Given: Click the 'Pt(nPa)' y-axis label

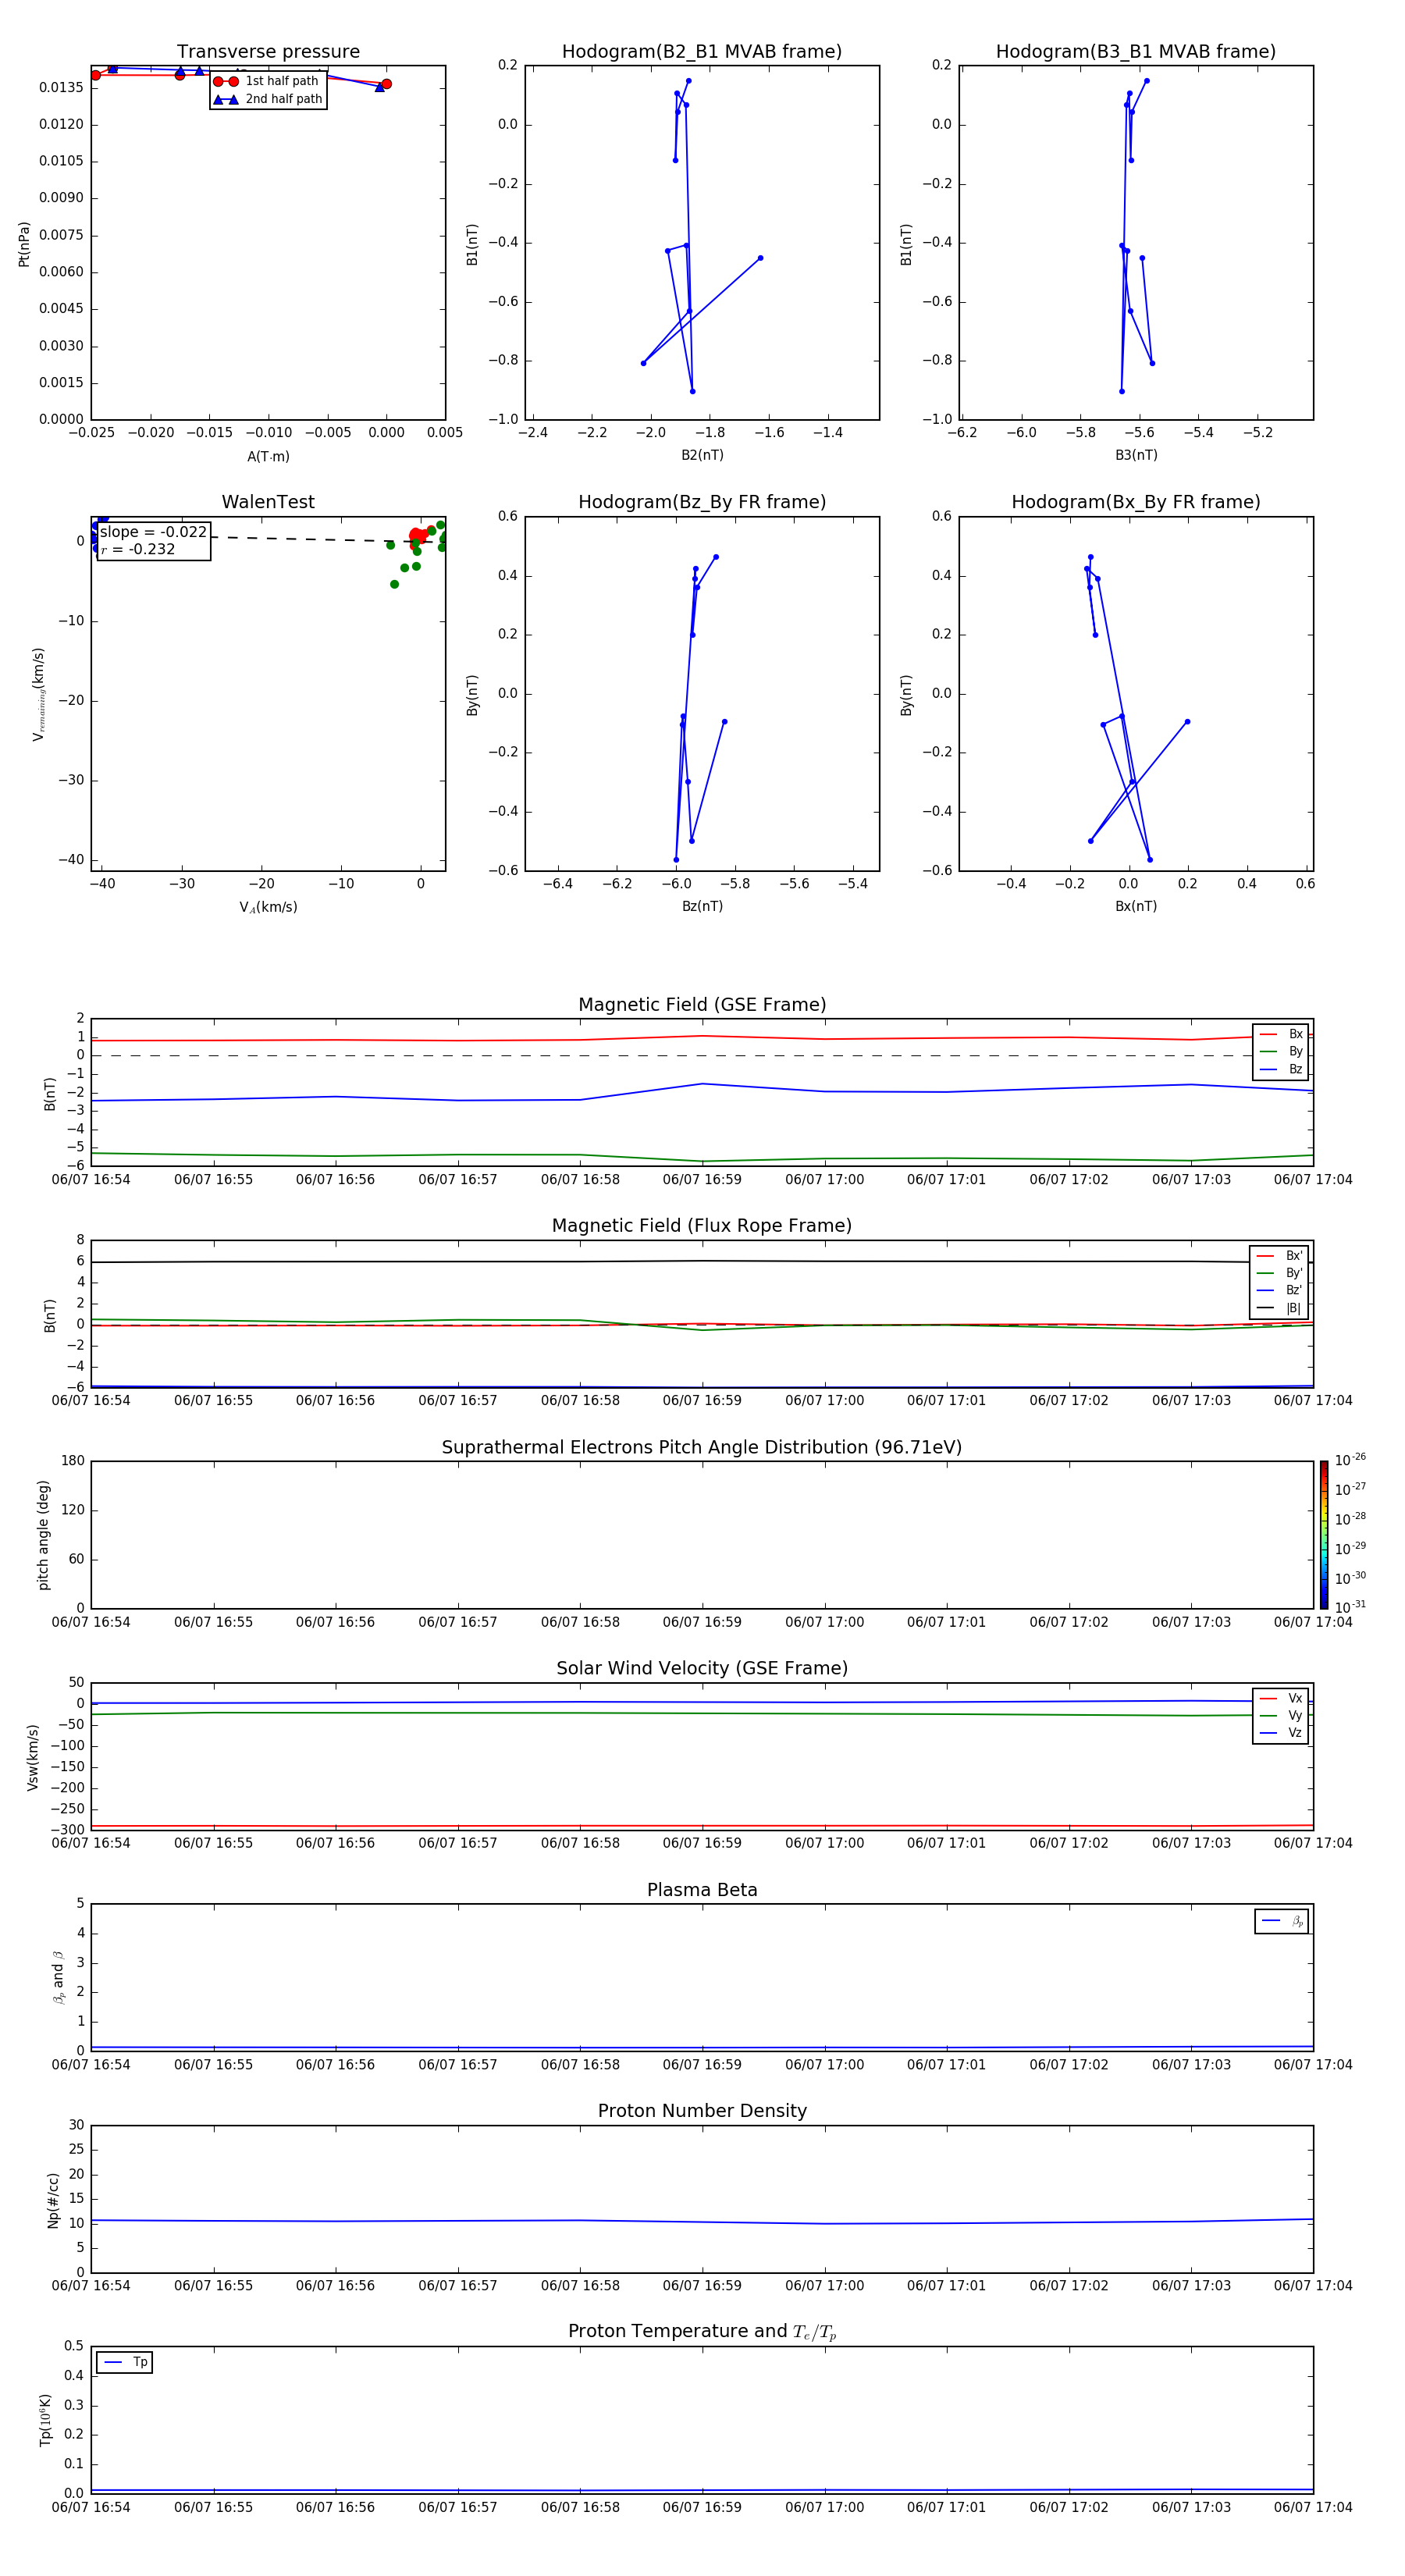Looking at the screenshot, I should pos(24,244).
